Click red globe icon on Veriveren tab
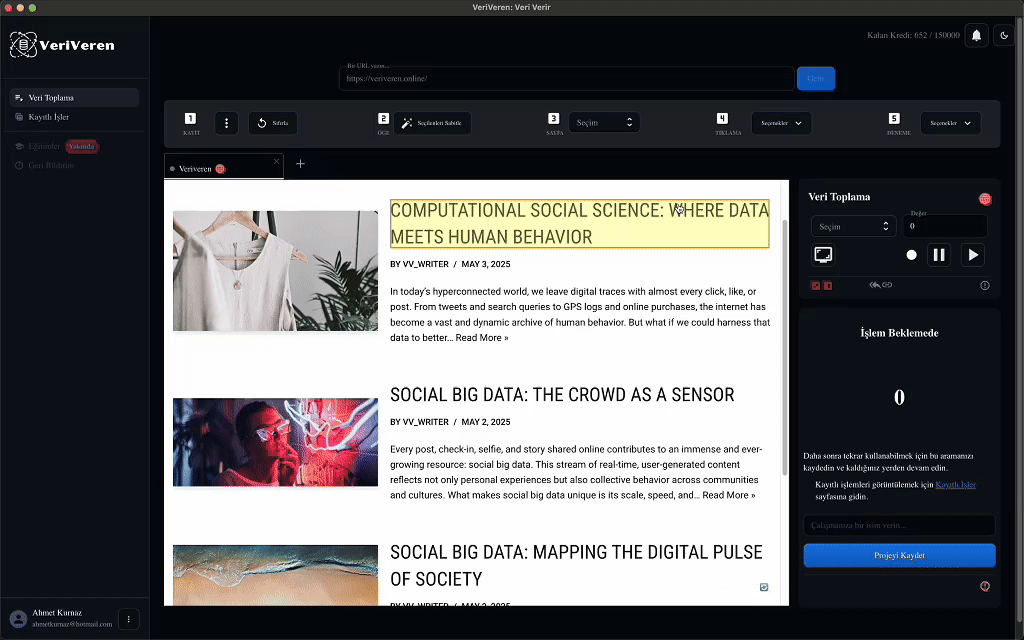This screenshot has width=1024, height=640. pos(220,168)
